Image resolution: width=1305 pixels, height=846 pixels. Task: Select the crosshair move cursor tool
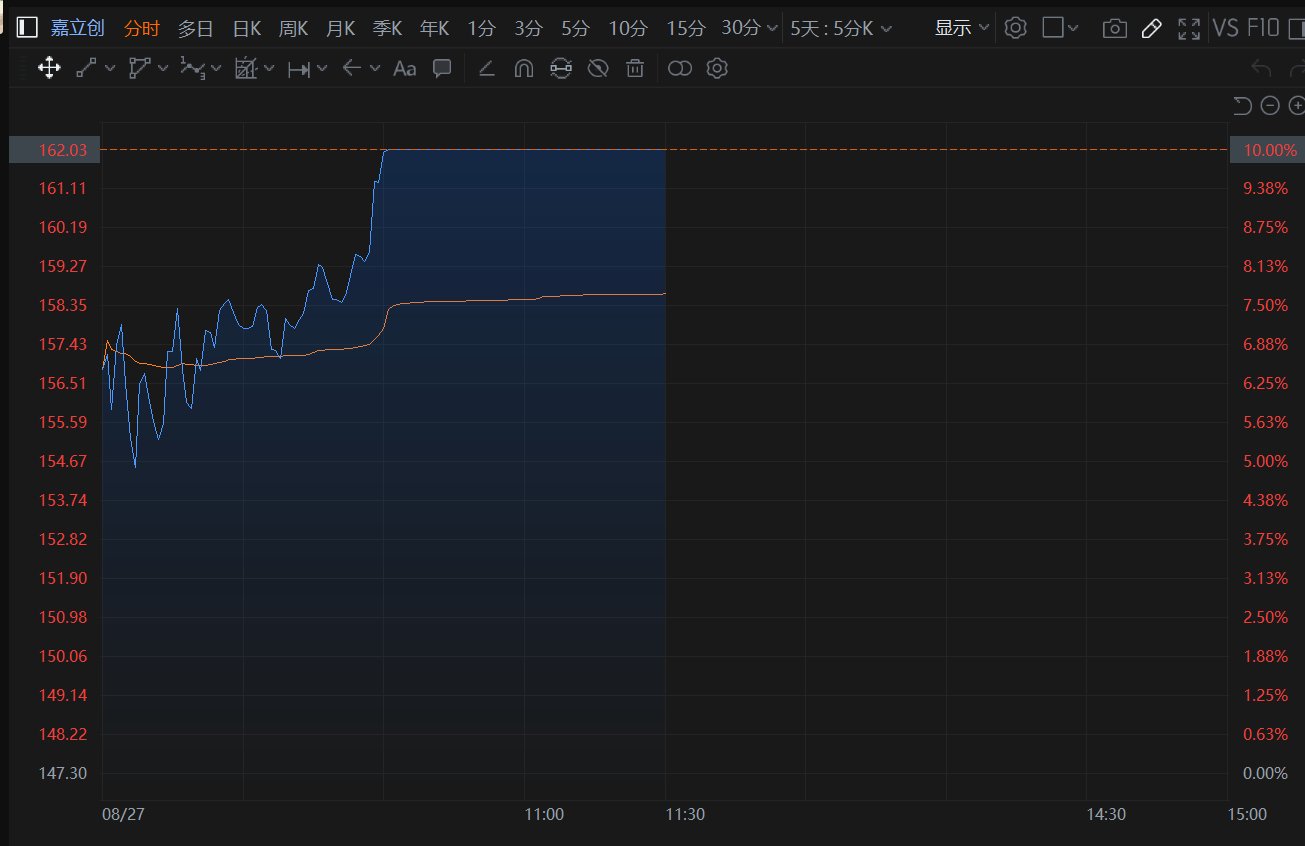[x=48, y=69]
